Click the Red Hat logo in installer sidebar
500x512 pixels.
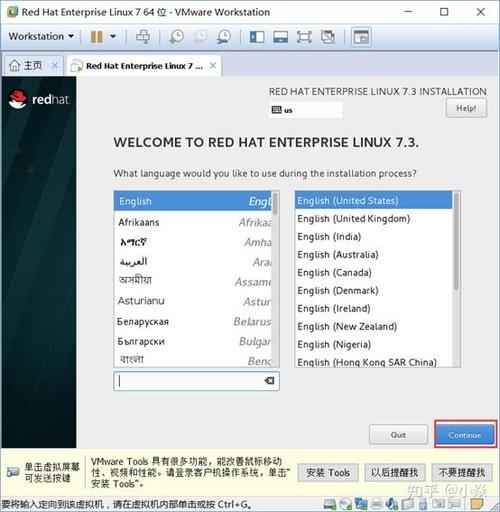[39, 99]
